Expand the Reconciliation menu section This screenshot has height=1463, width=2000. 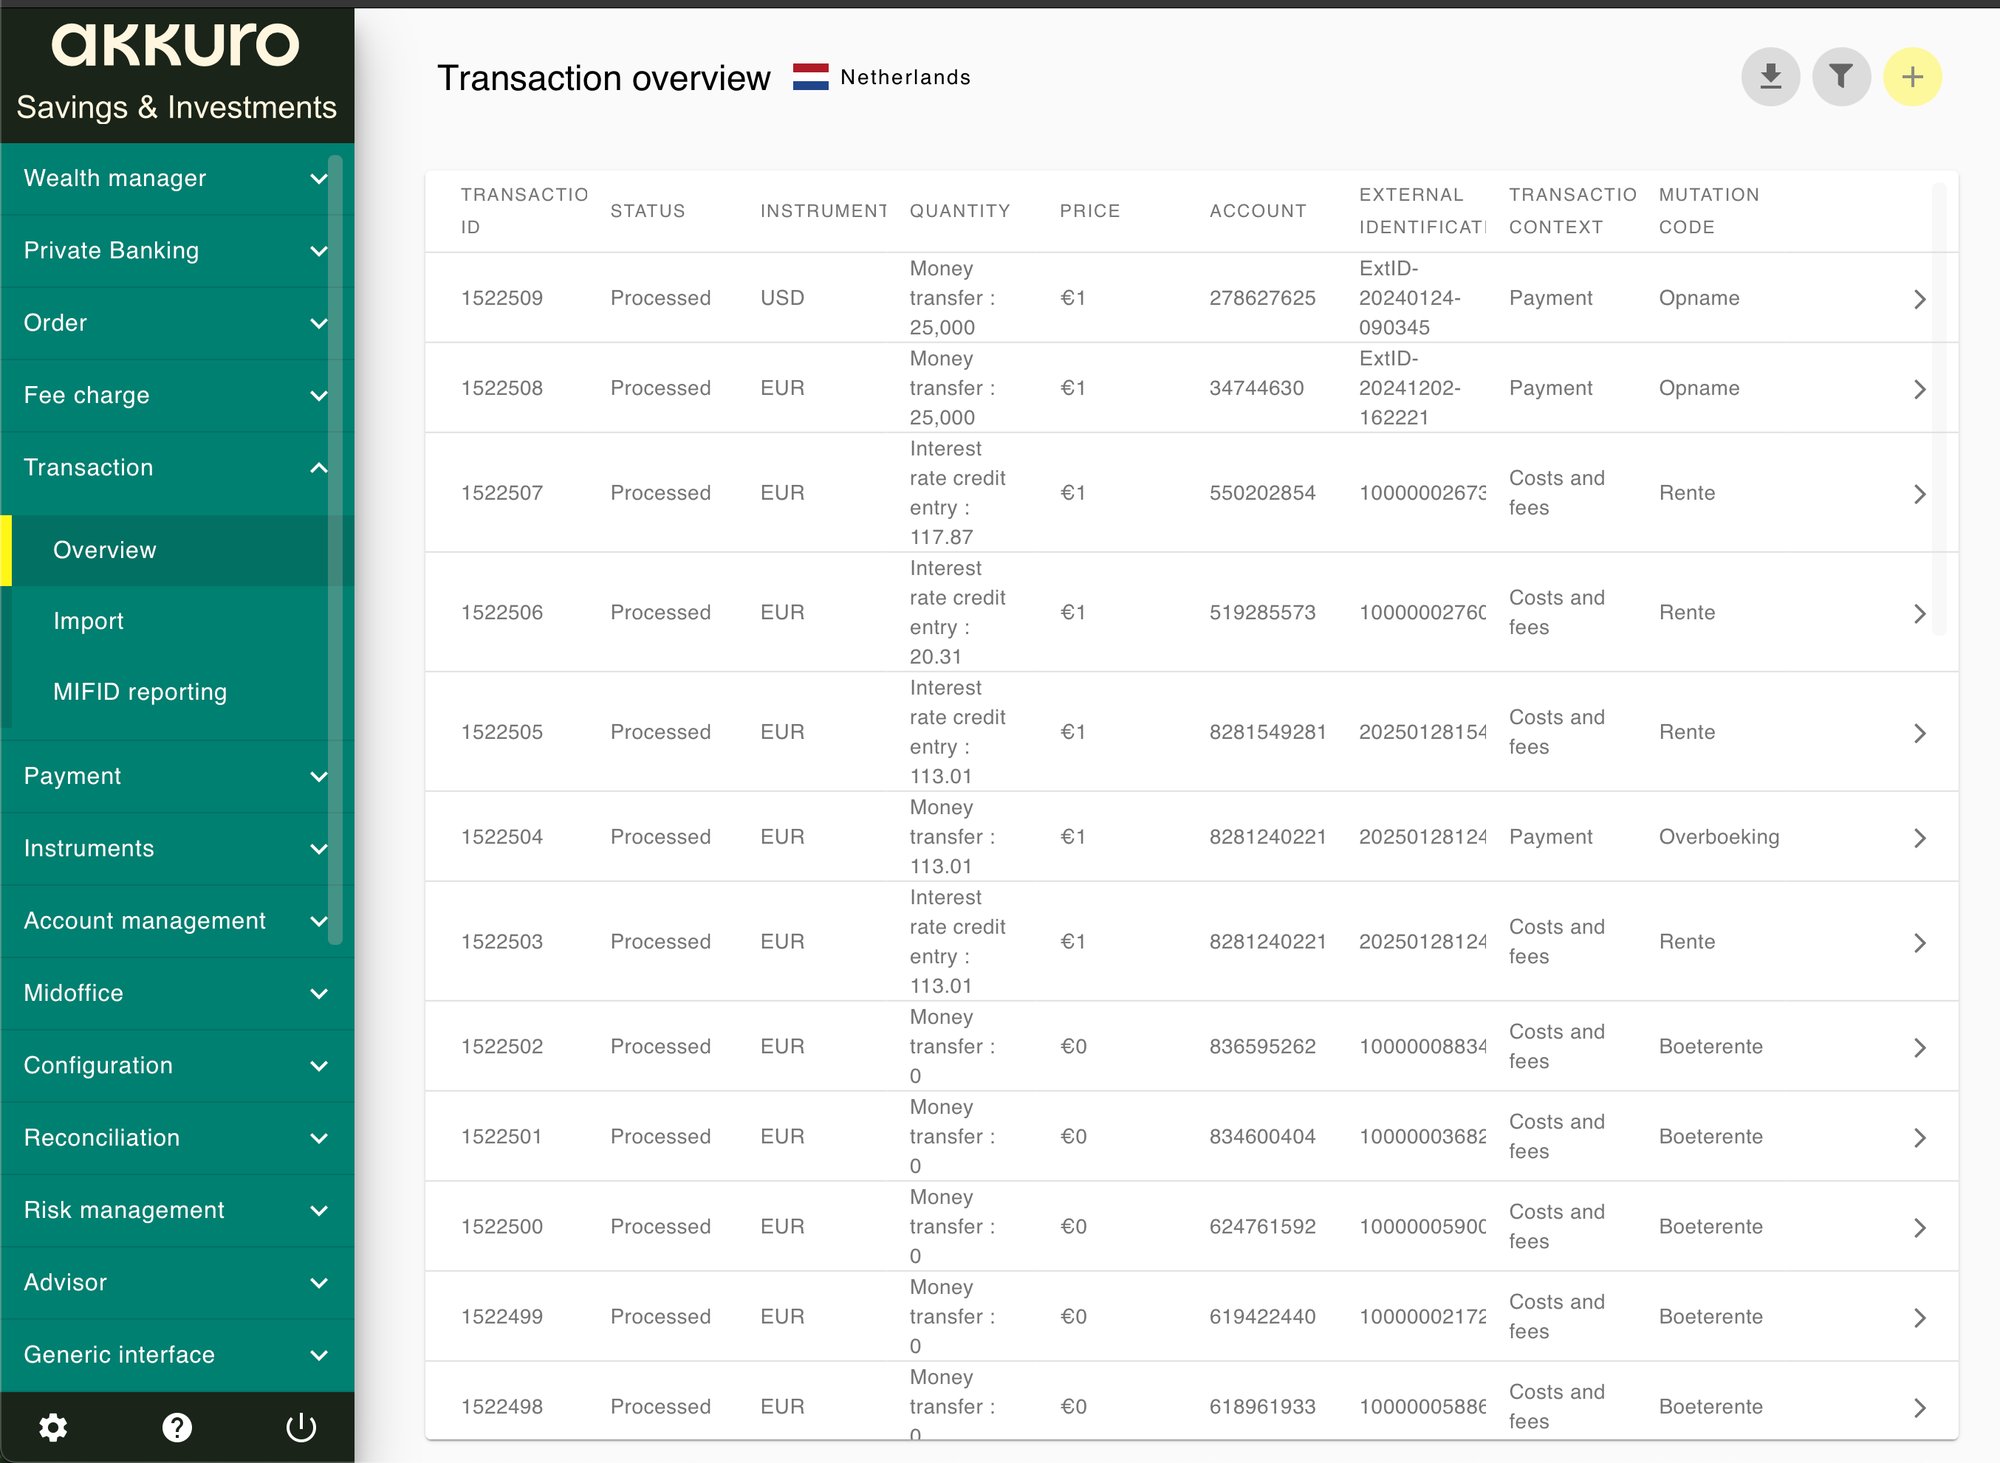point(177,1138)
